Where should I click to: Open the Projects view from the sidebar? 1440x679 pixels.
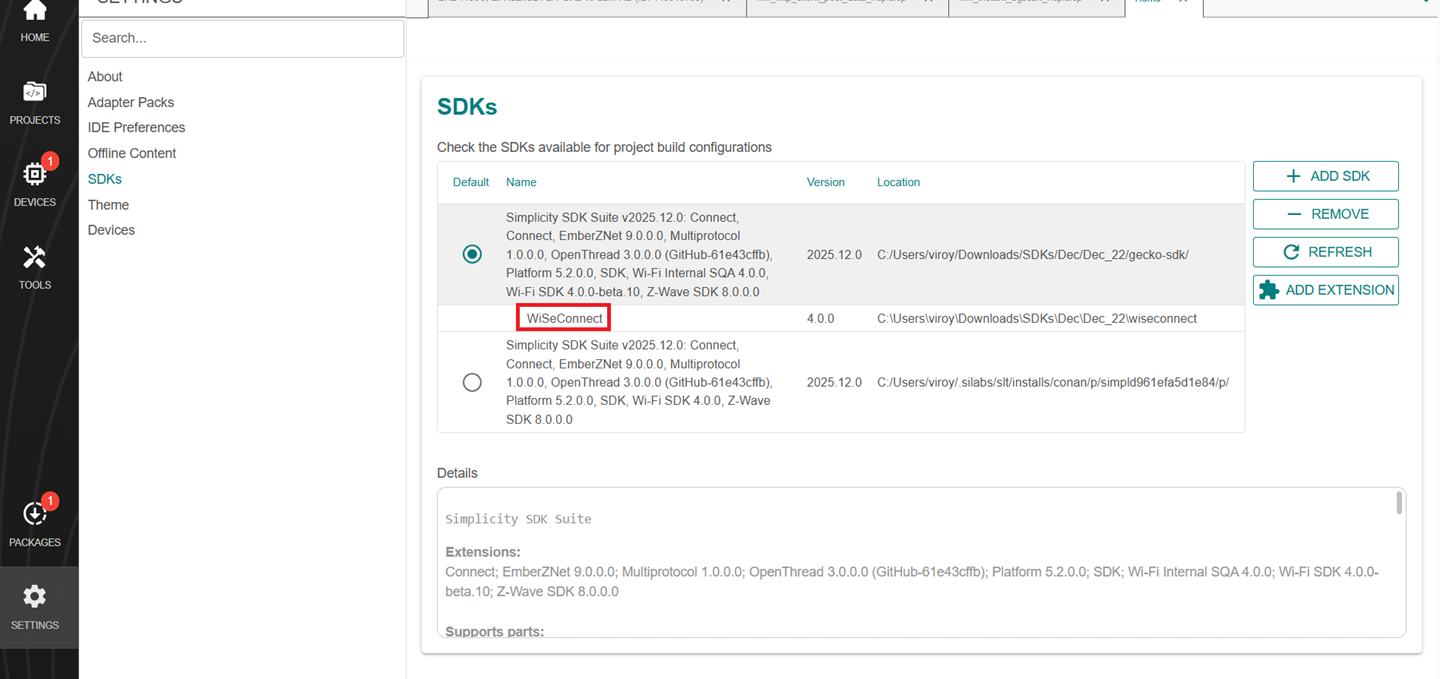pos(35,102)
